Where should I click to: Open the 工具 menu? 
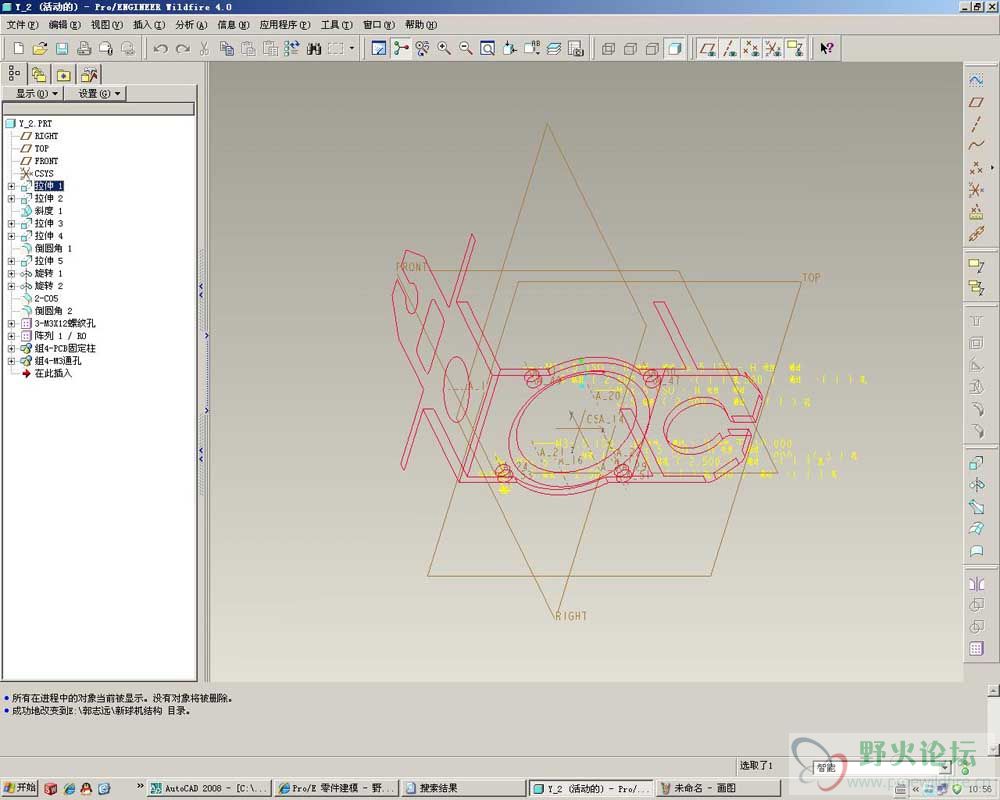pyautogui.click(x=336, y=25)
